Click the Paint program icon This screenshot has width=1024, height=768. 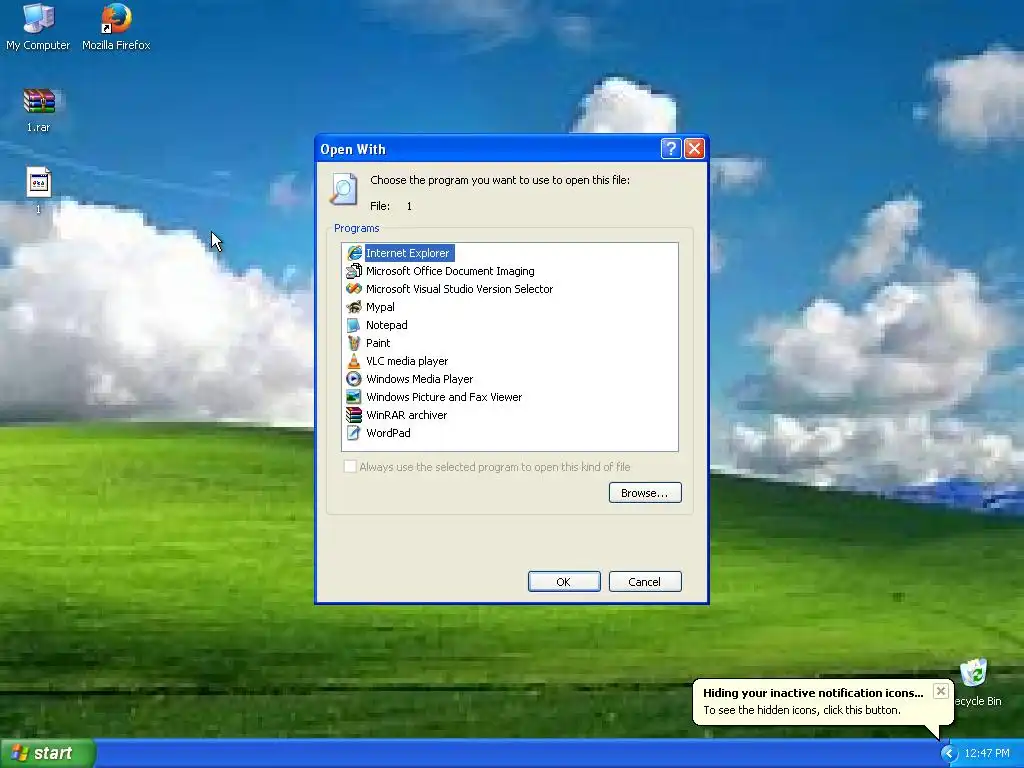point(354,343)
